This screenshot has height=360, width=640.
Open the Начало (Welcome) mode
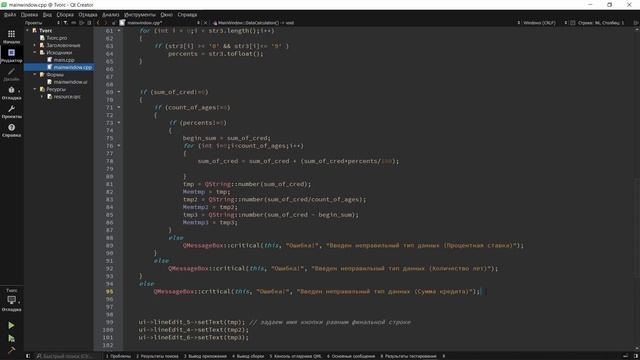[11, 37]
